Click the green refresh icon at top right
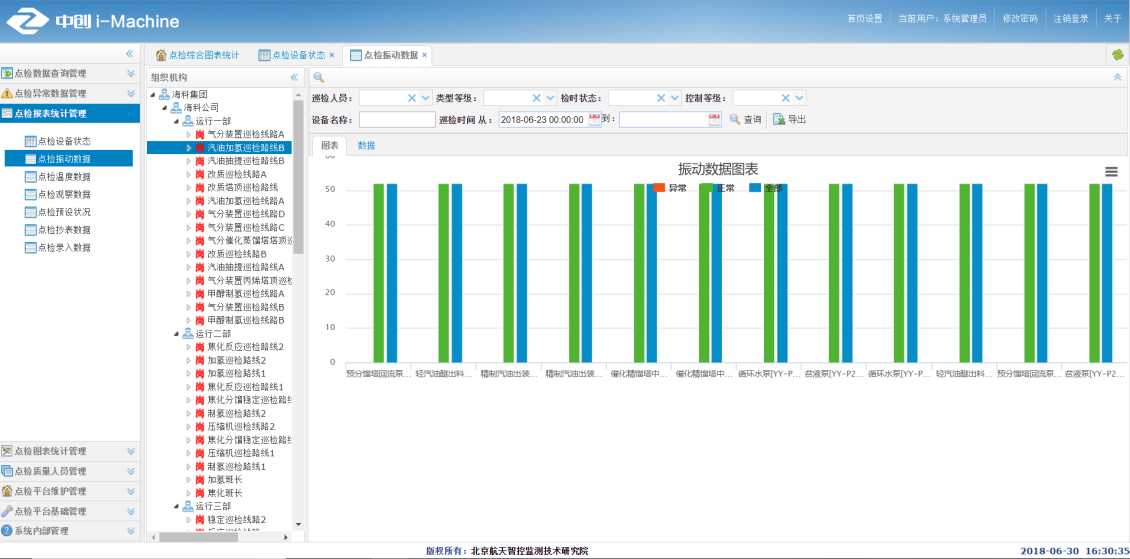 pos(1117,55)
